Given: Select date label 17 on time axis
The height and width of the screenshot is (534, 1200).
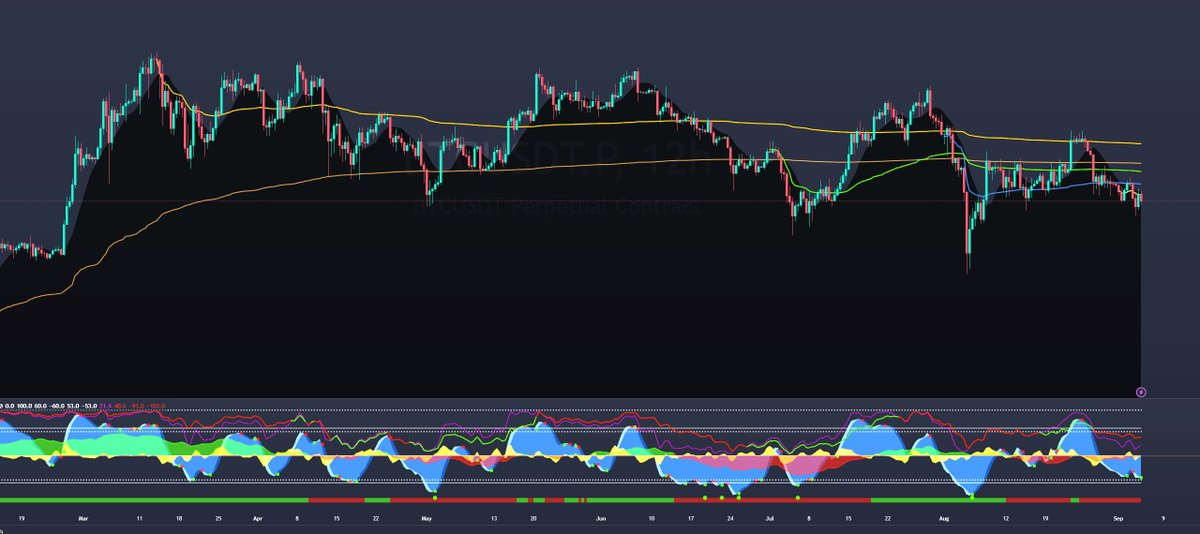Looking at the screenshot, I should (691, 519).
